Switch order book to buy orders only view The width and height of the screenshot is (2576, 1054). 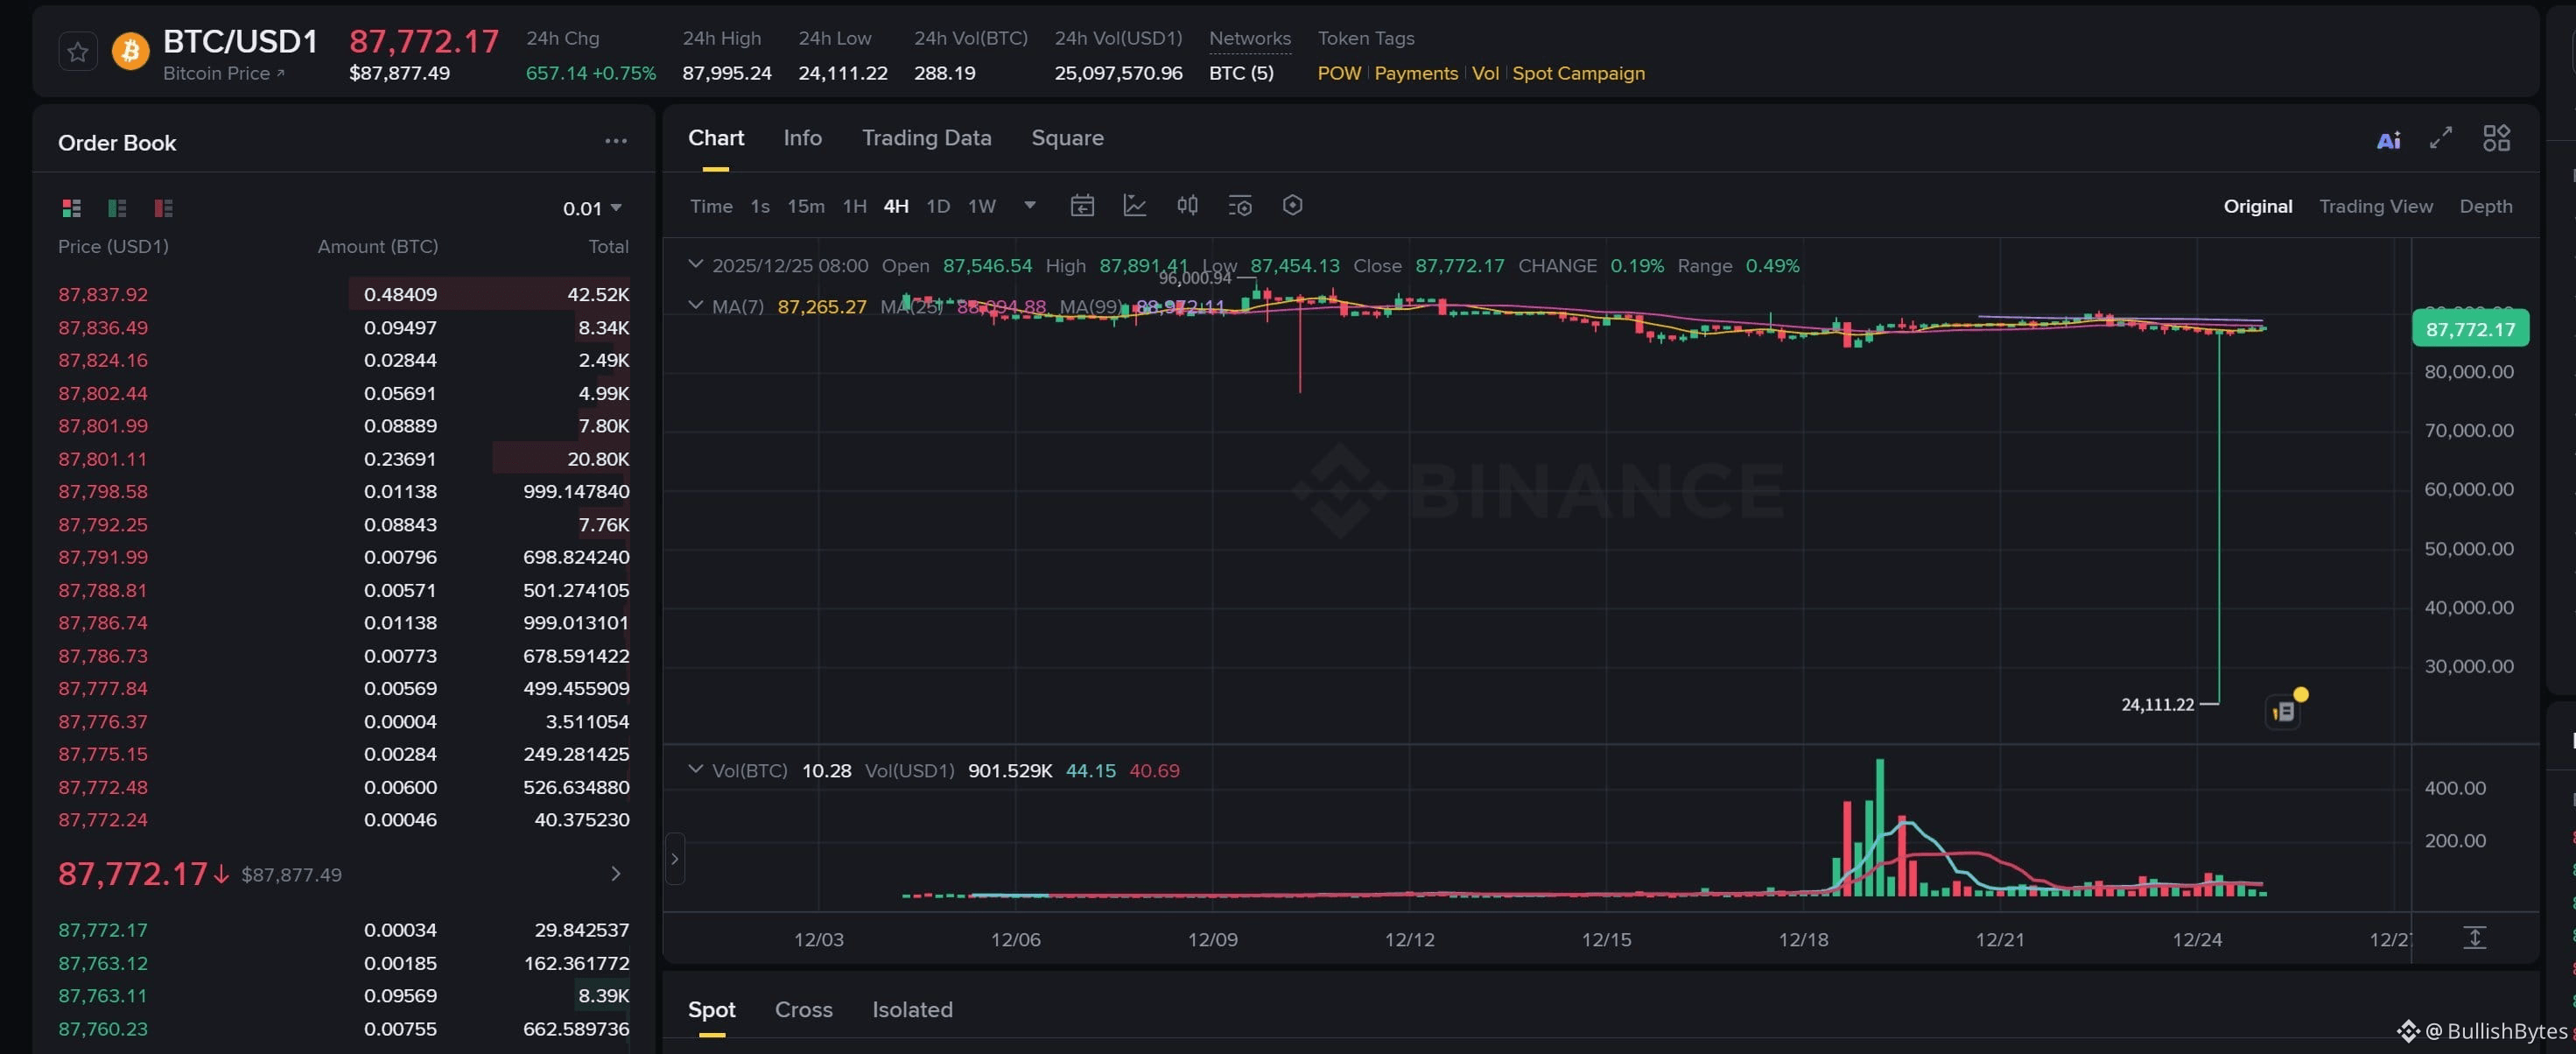click(x=117, y=208)
